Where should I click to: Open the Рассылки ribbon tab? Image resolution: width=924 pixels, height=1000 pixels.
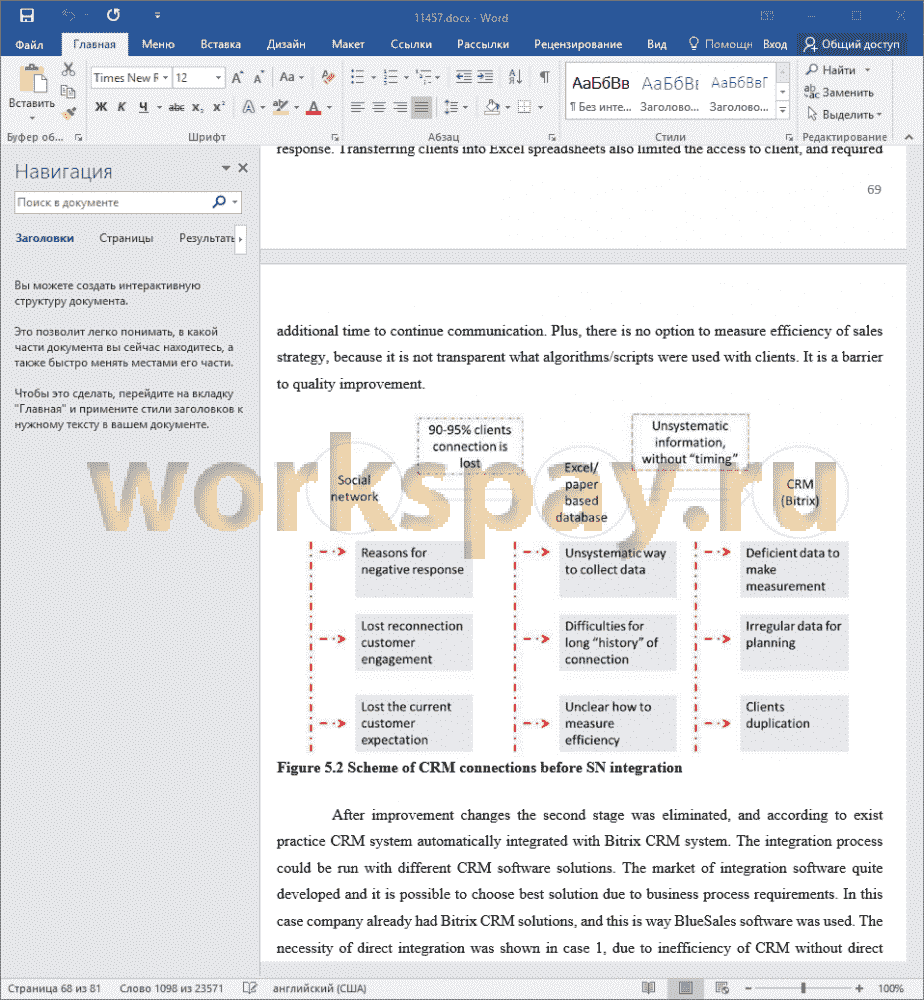coord(483,44)
